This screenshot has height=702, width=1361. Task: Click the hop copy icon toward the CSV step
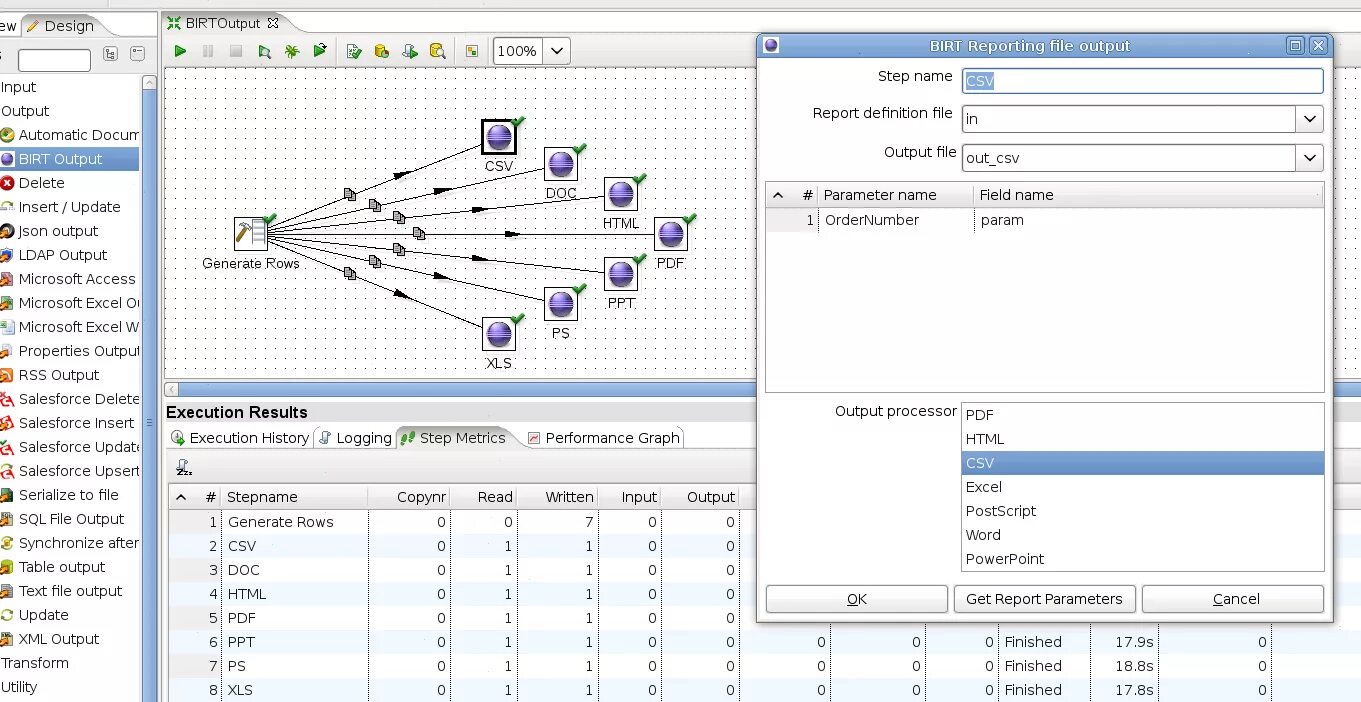click(349, 194)
